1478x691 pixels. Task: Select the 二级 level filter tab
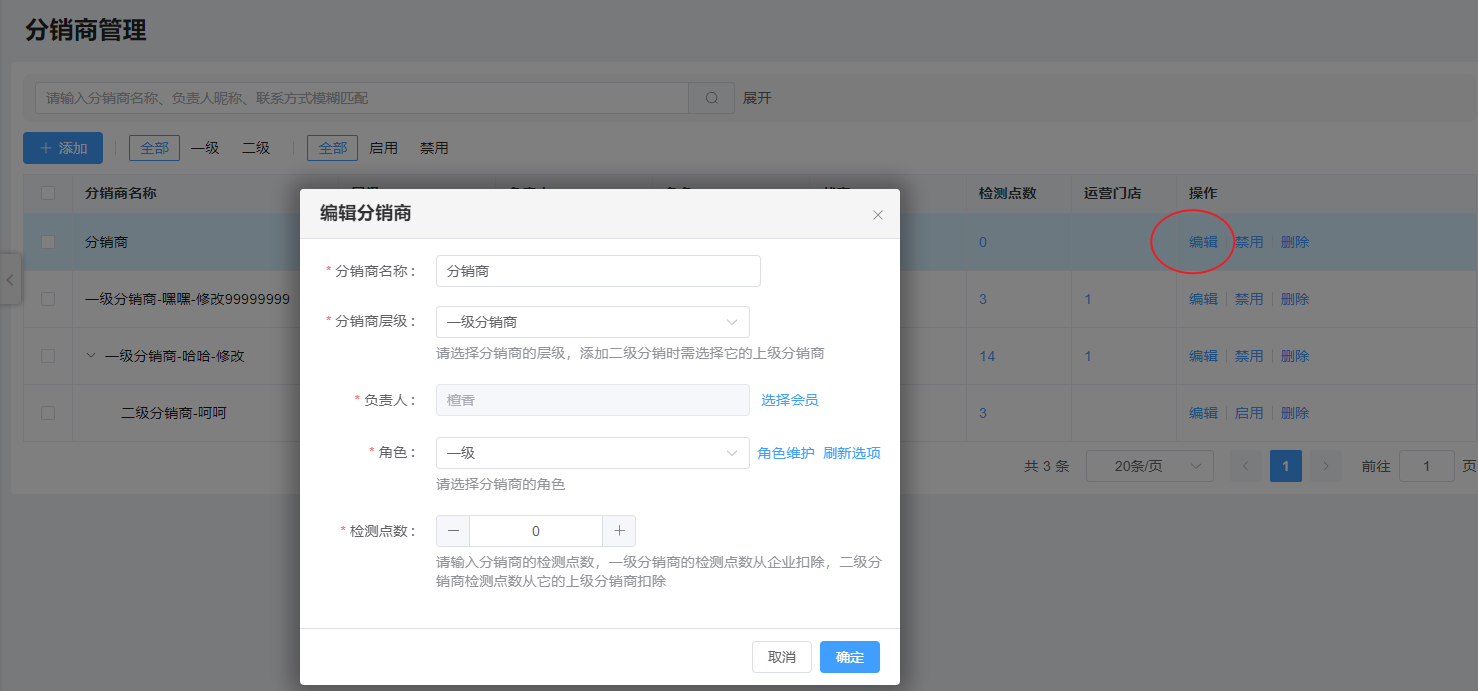pos(256,148)
